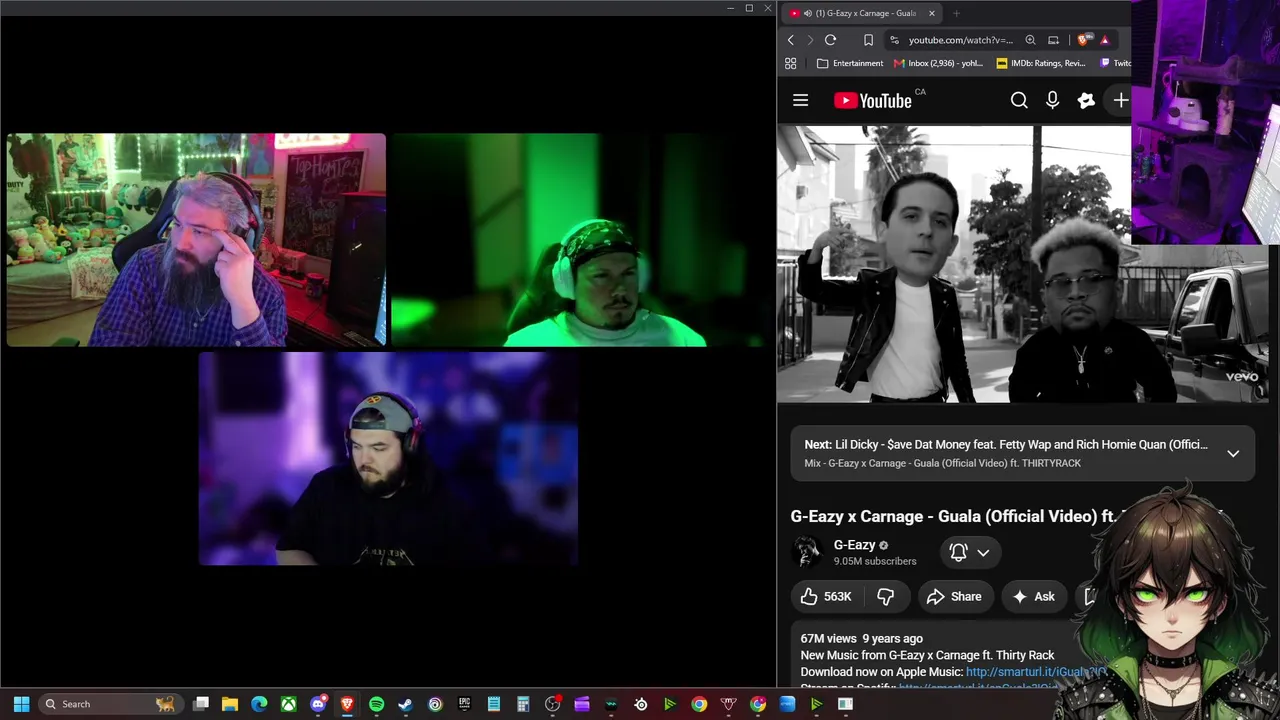Click the video title G-Eazy x Carnage - Guala
The height and width of the screenshot is (720, 1280).
[958, 516]
